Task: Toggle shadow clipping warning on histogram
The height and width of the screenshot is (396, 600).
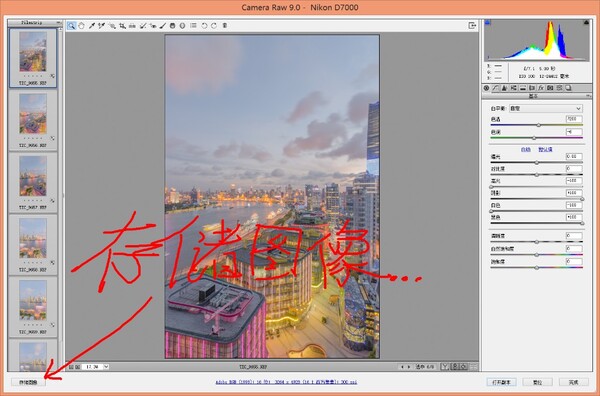Action: tap(488, 23)
